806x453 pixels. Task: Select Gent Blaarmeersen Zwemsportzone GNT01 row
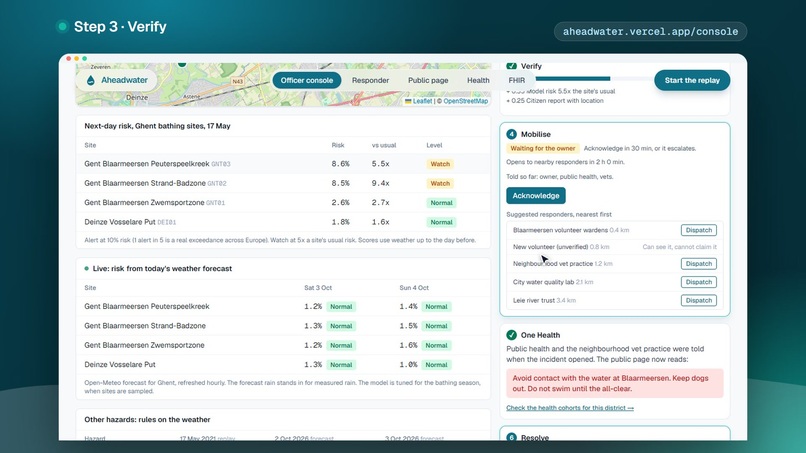pyautogui.click(x=283, y=203)
